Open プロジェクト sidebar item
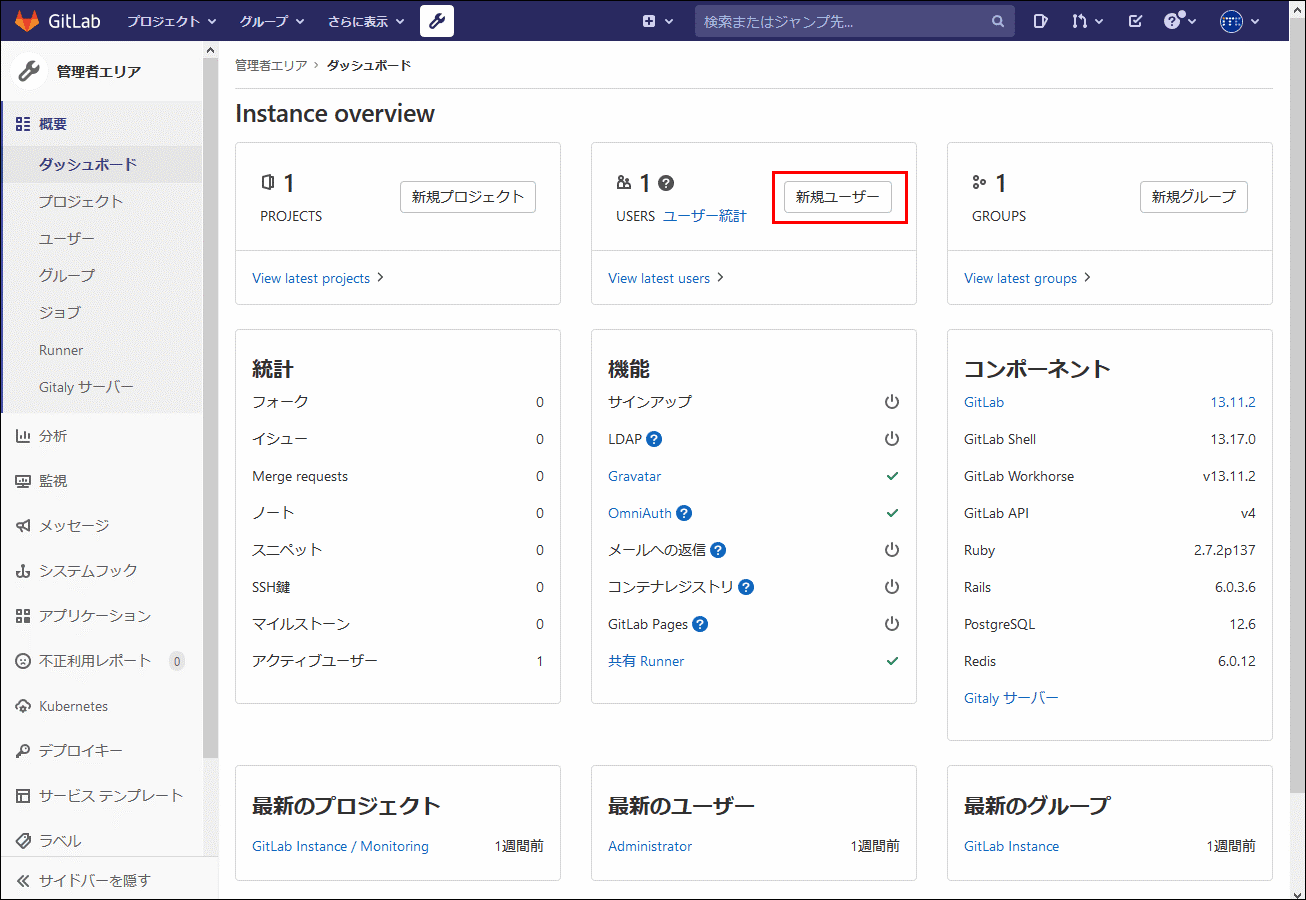This screenshot has width=1306, height=900. point(101,201)
